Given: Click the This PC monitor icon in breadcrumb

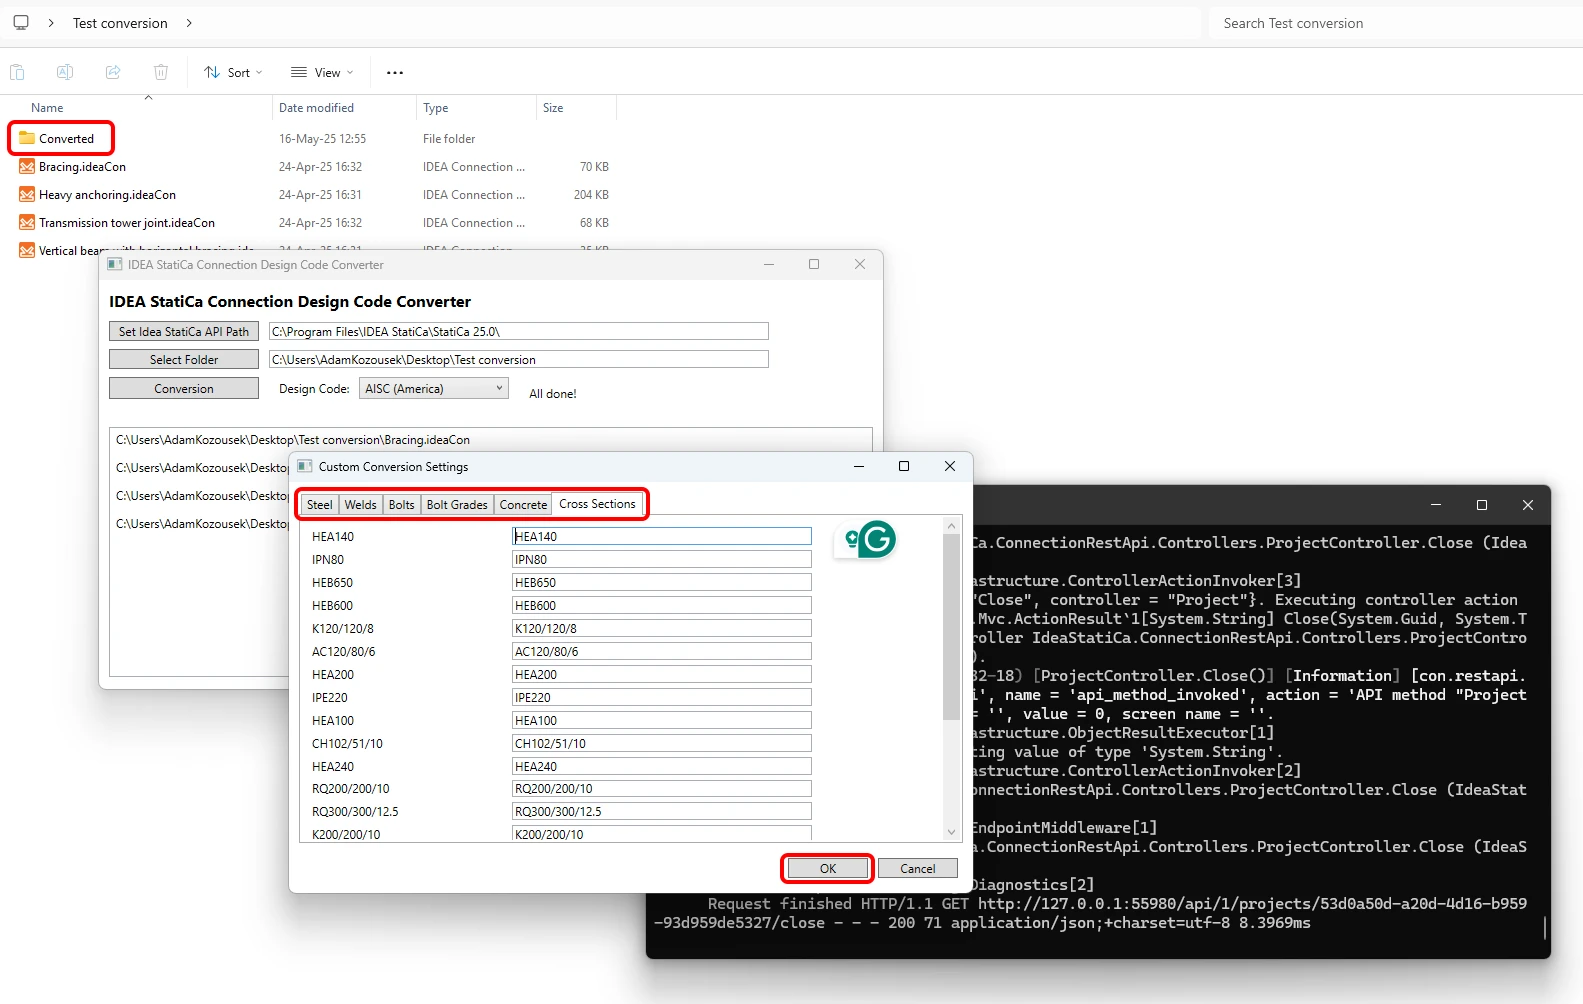Looking at the screenshot, I should [21, 22].
